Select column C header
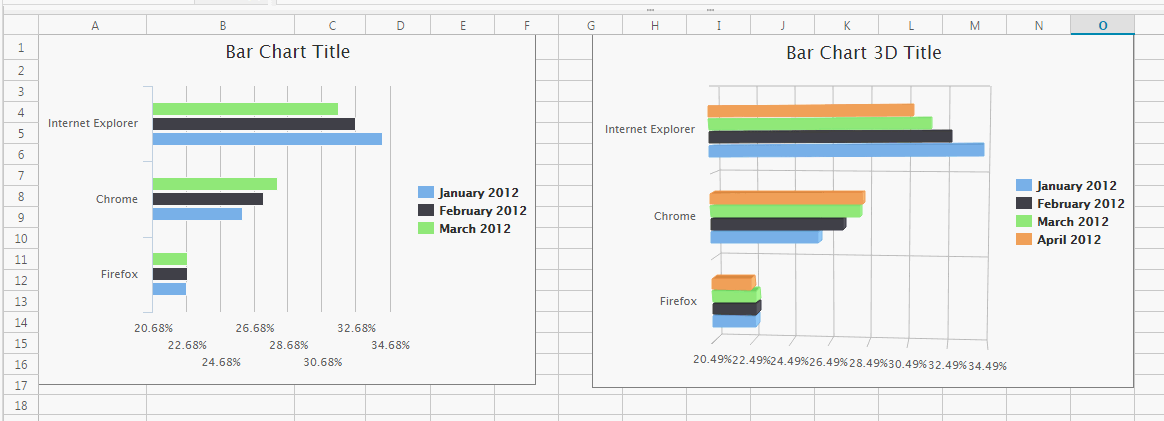Screen dimensions: 1164x421 tap(332, 25)
